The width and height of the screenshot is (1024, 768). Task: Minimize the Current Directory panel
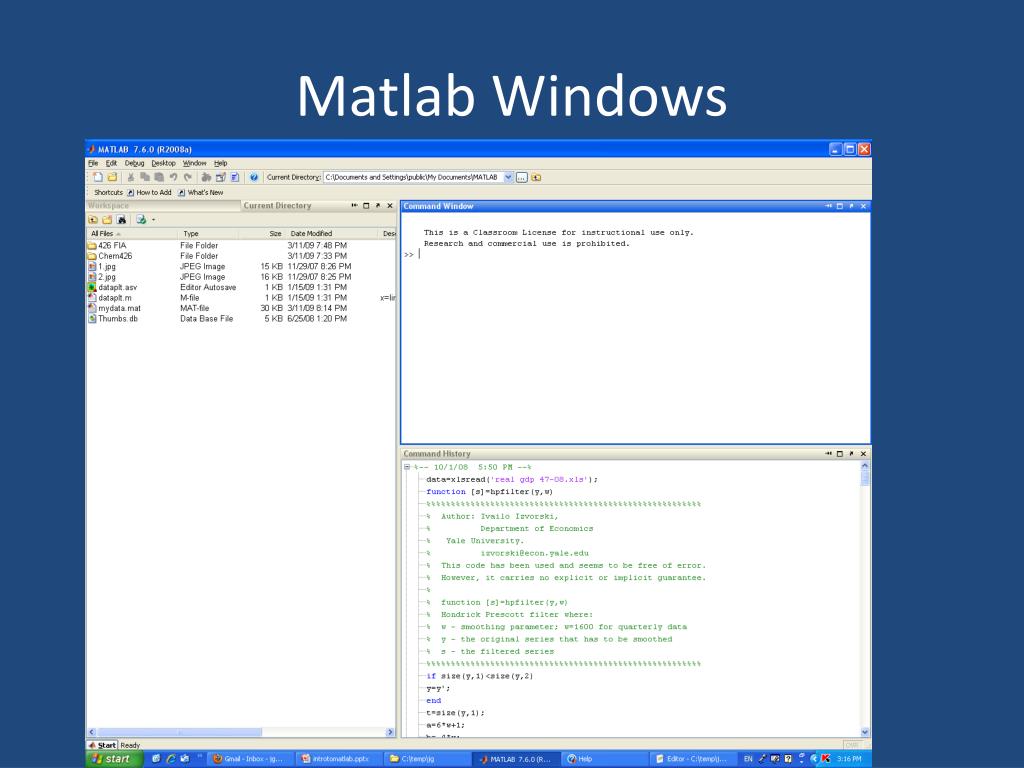[355, 206]
